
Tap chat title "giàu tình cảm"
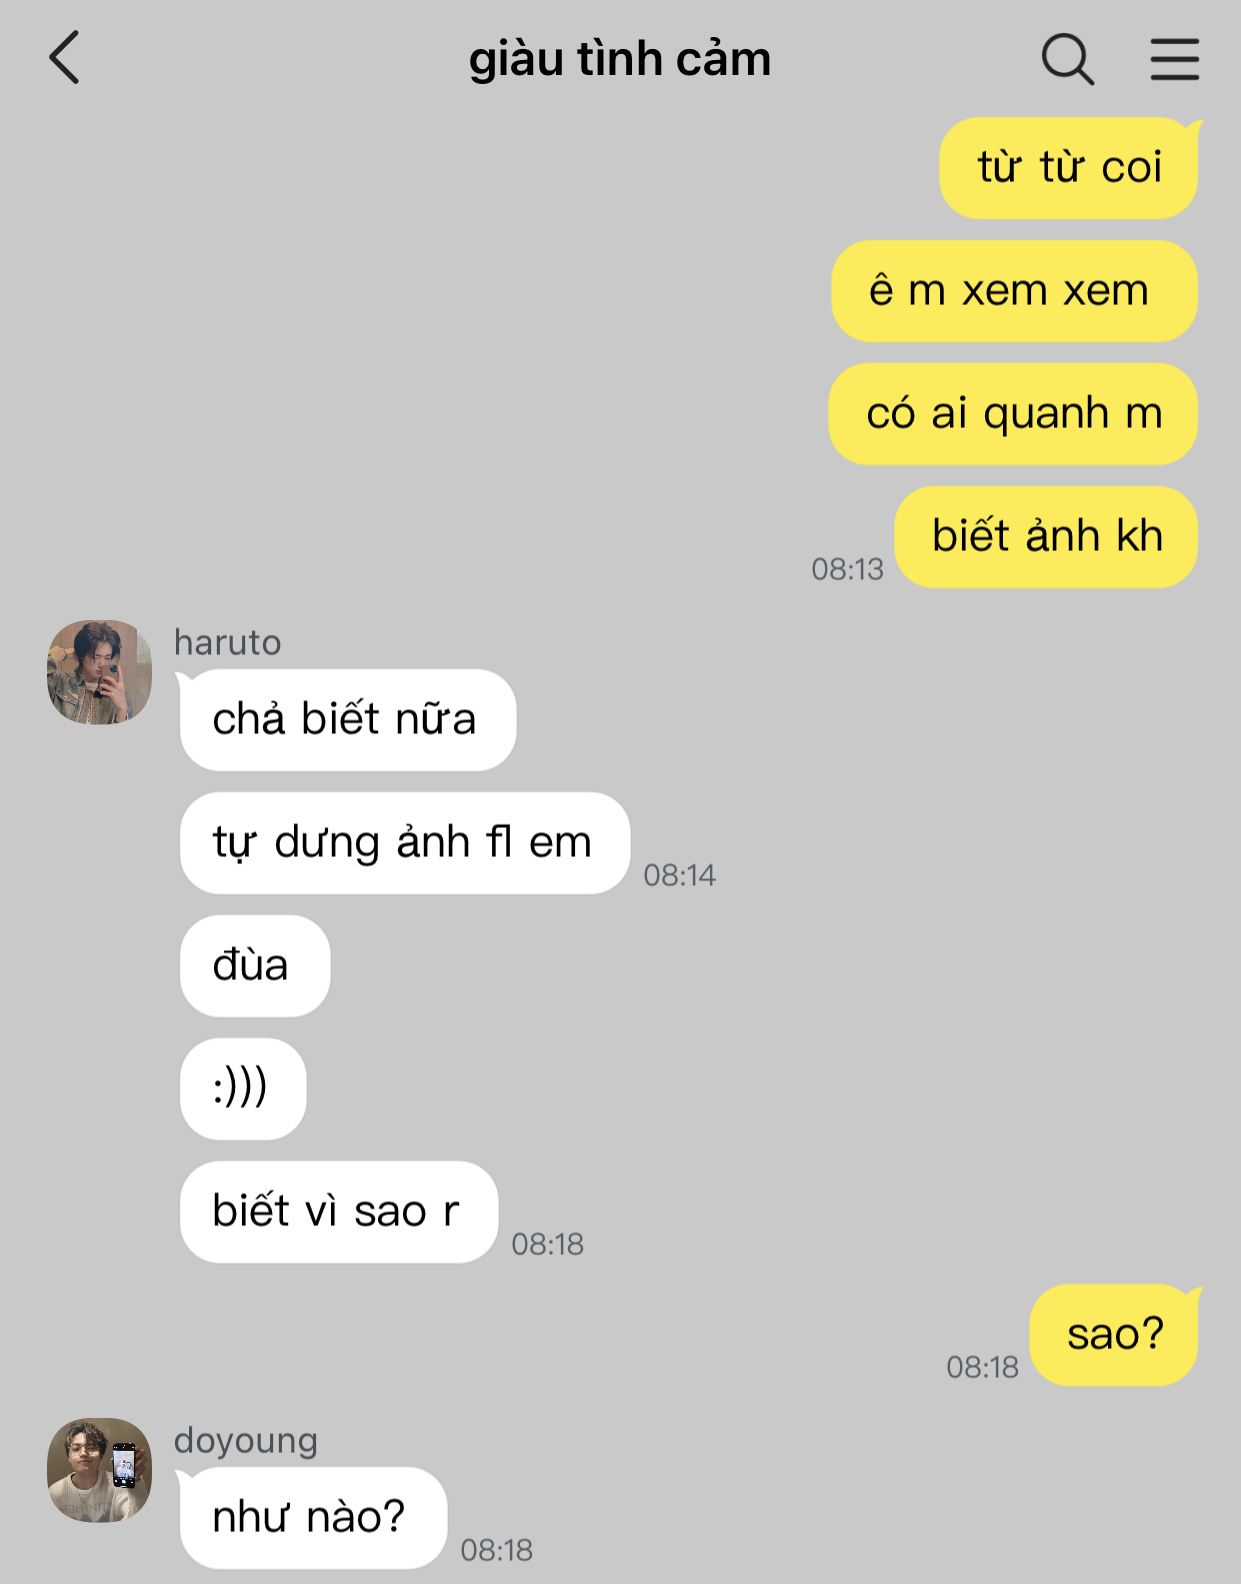pyautogui.click(x=620, y=59)
